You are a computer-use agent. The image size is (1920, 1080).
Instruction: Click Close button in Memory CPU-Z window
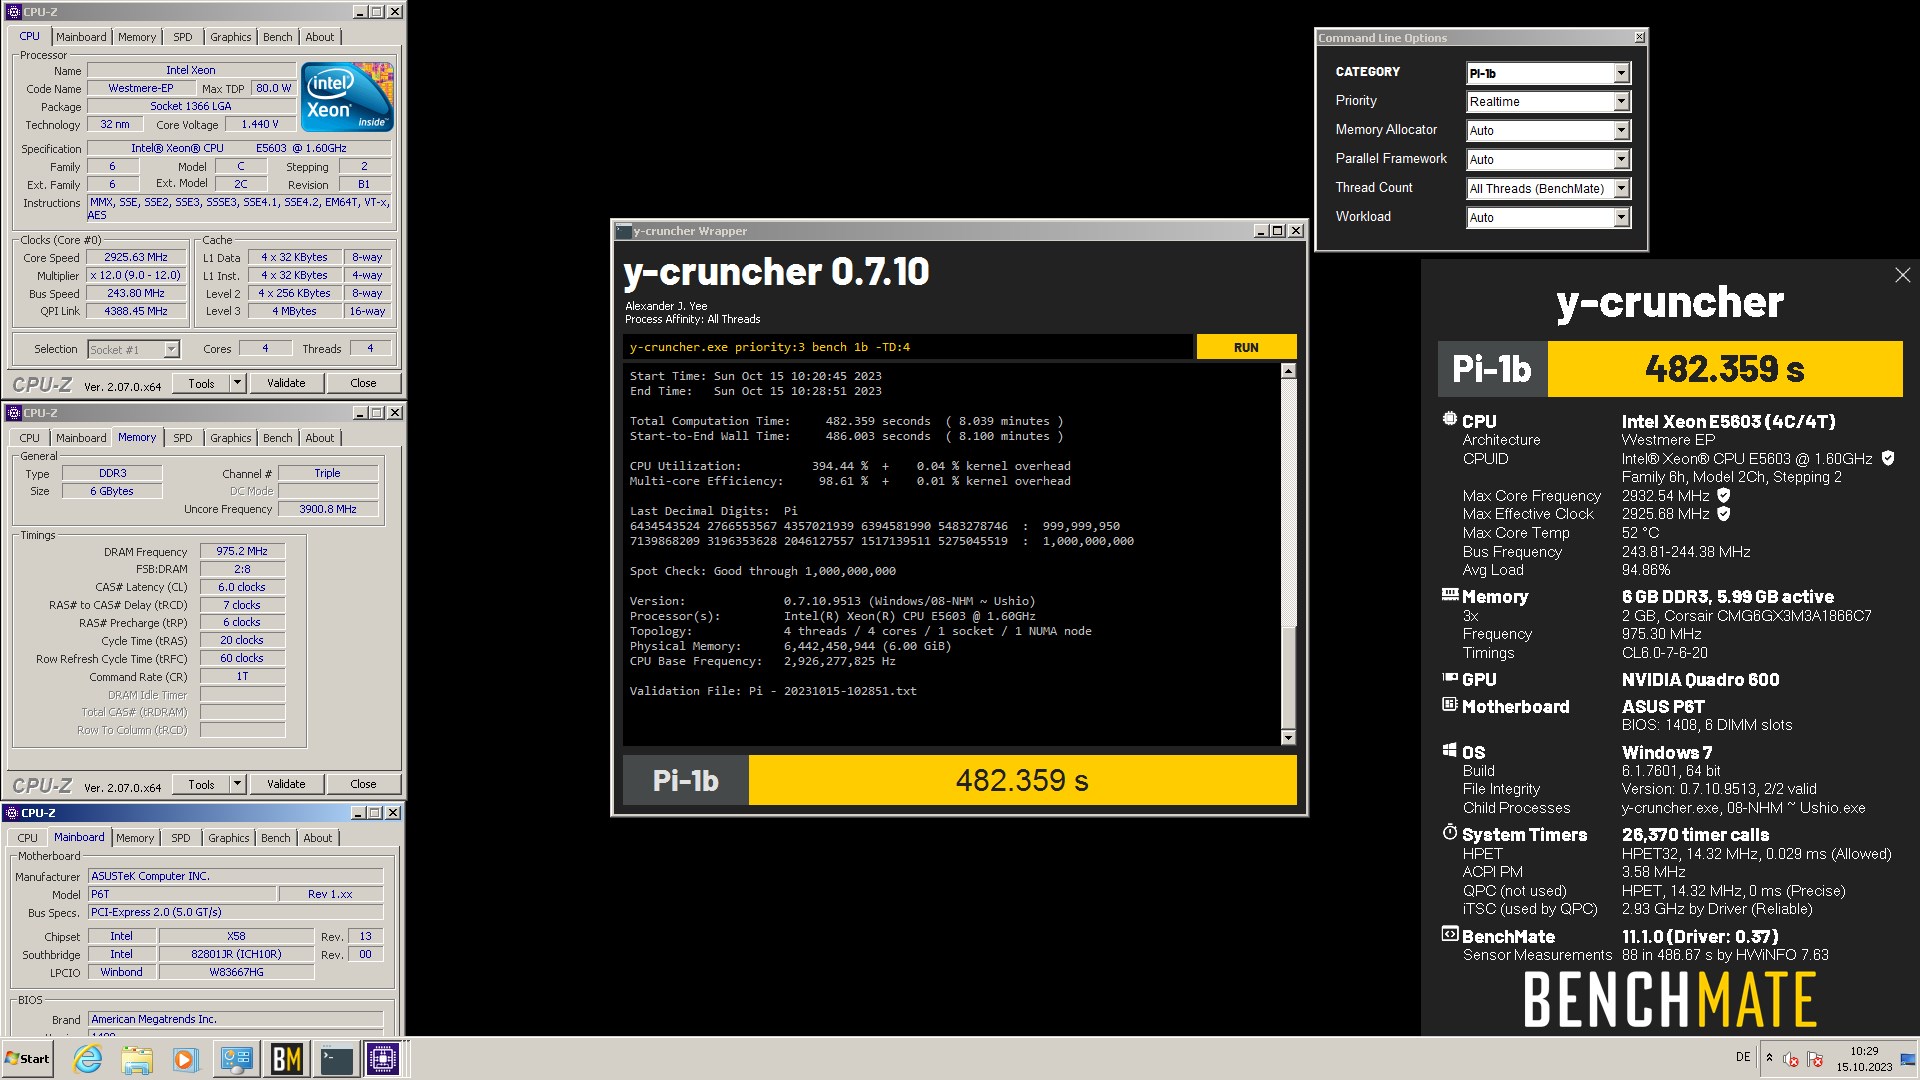pos(363,784)
